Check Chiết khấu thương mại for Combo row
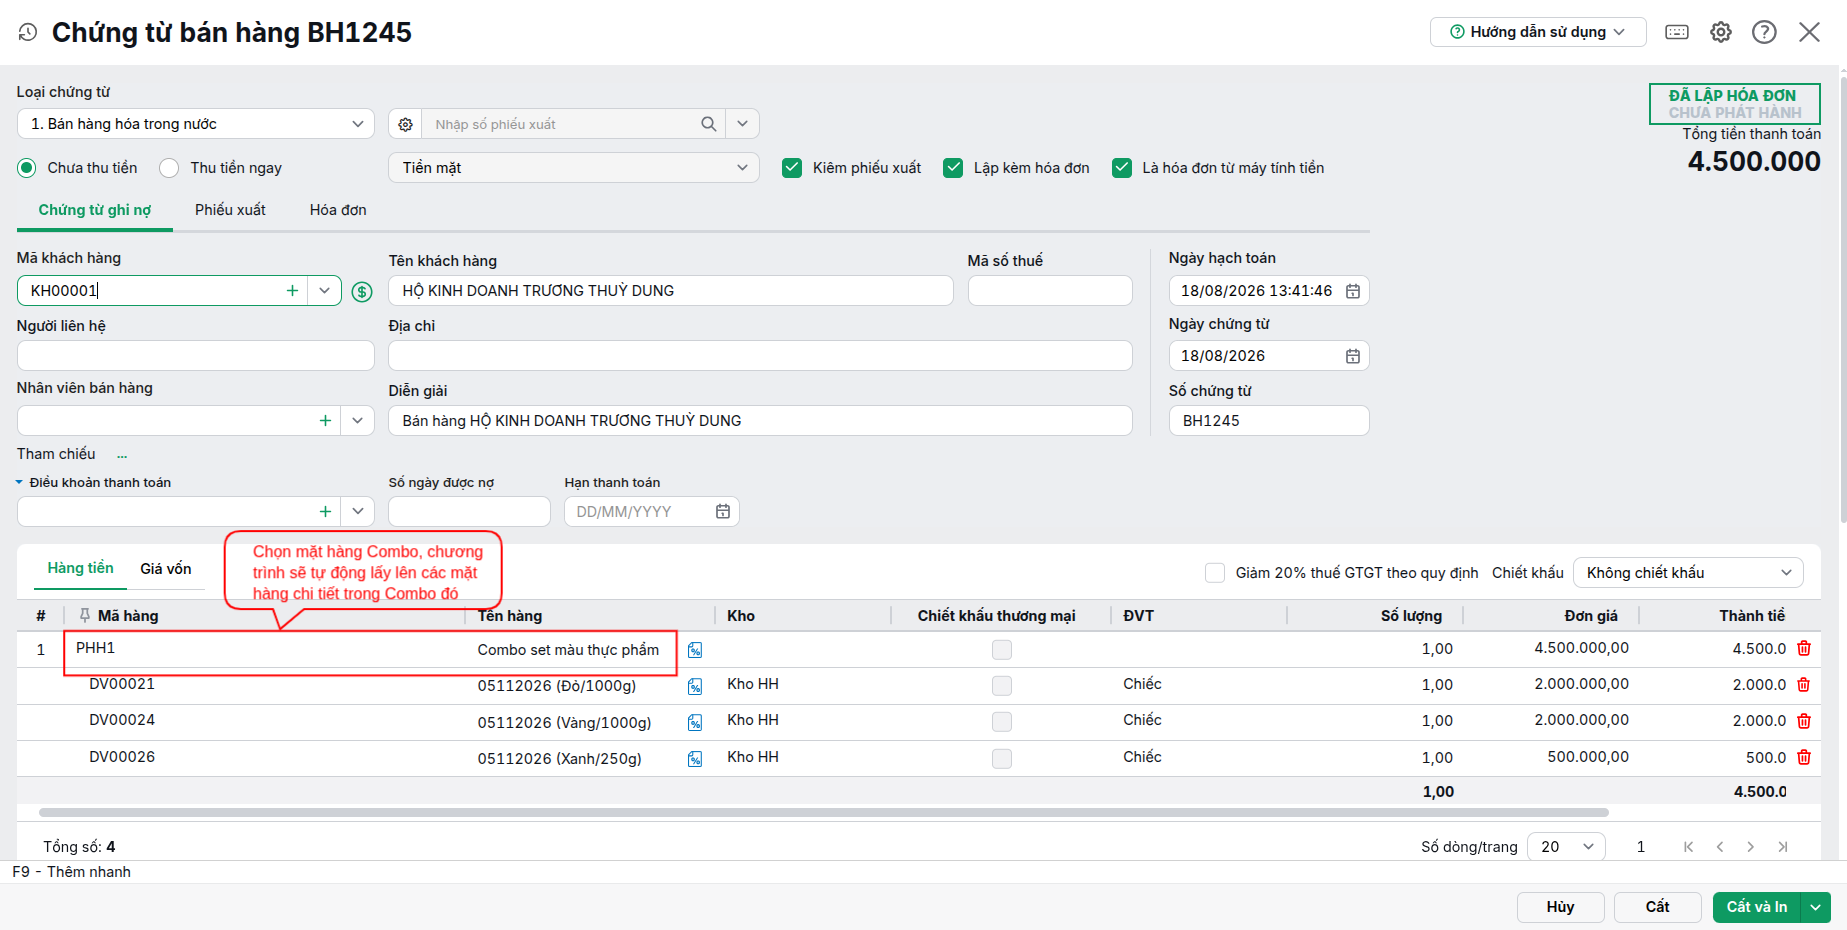 [x=1002, y=650]
